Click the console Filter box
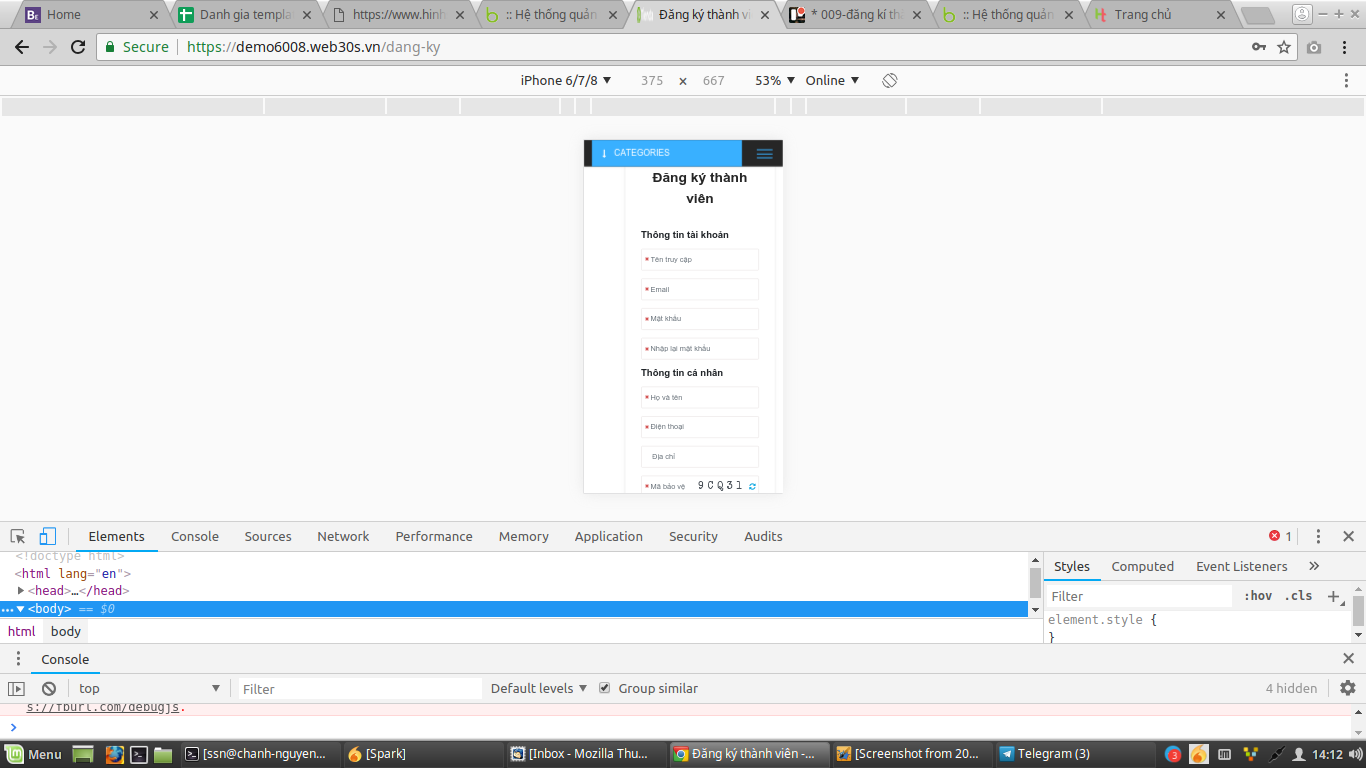The image size is (1366, 768). tap(360, 688)
